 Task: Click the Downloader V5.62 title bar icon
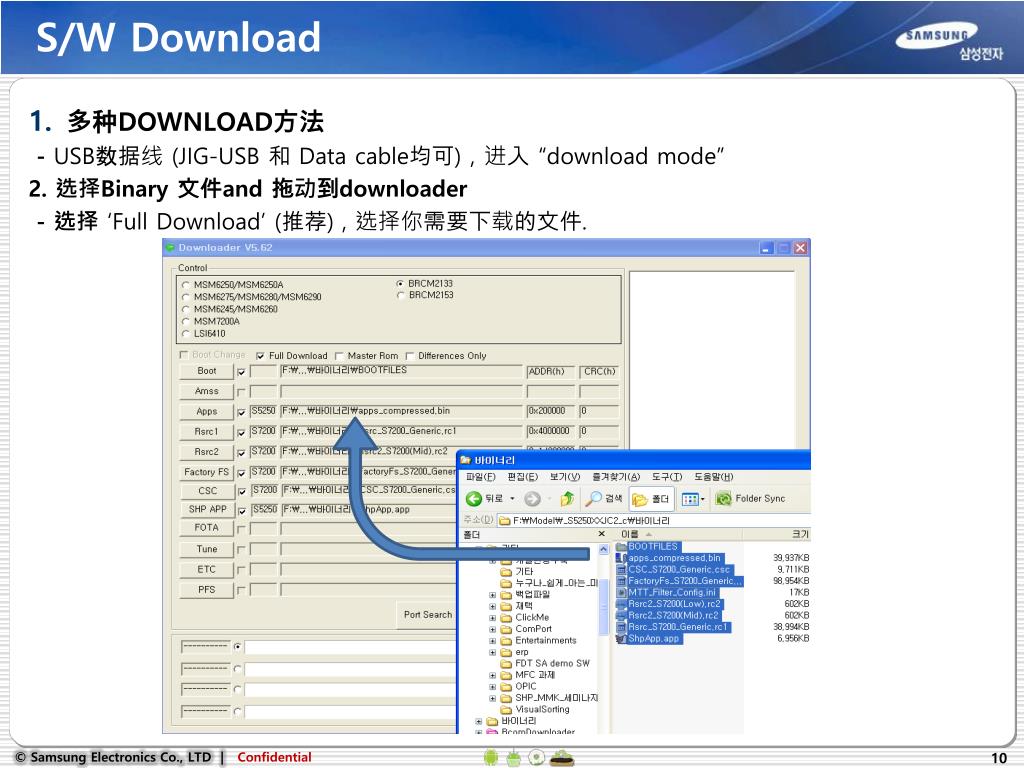click(170, 248)
